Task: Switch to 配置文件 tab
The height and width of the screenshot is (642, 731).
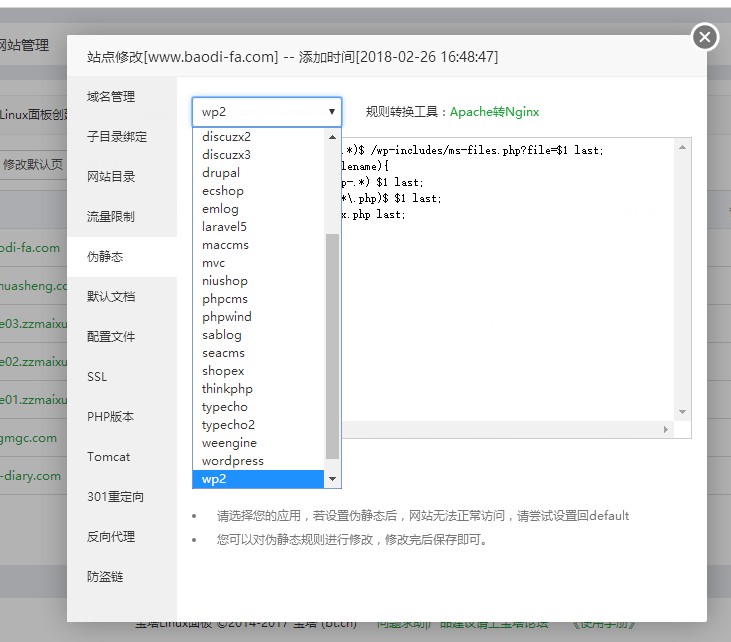Action: click(x=110, y=337)
